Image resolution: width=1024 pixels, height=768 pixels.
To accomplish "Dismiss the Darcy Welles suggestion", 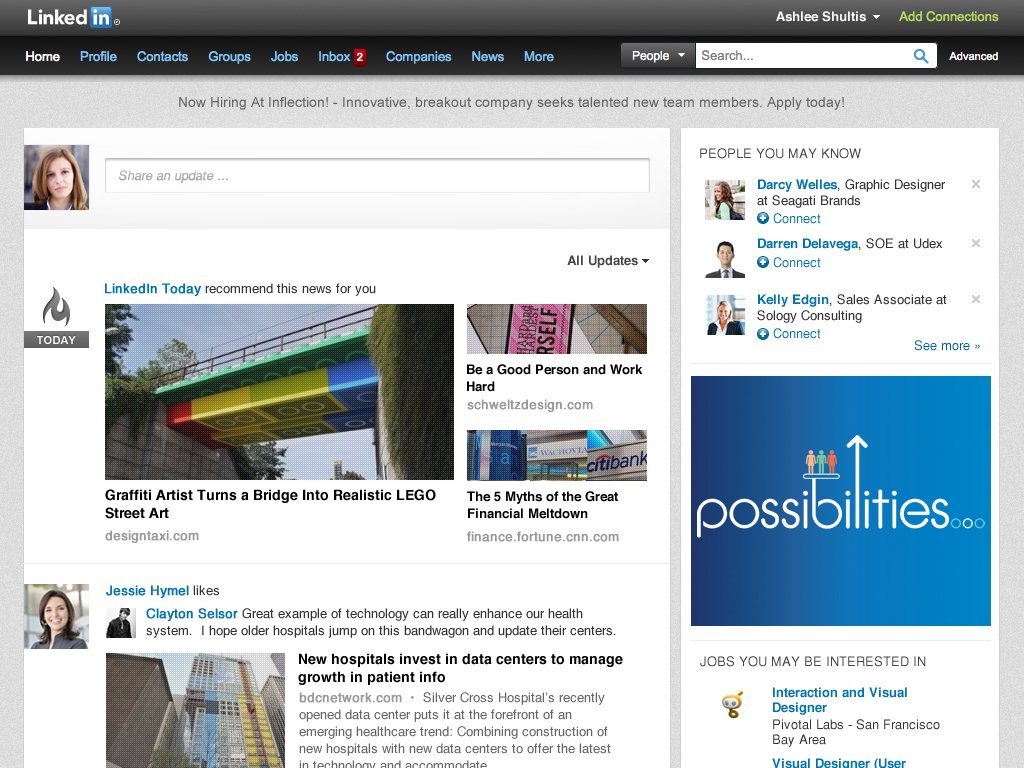I will (x=976, y=184).
